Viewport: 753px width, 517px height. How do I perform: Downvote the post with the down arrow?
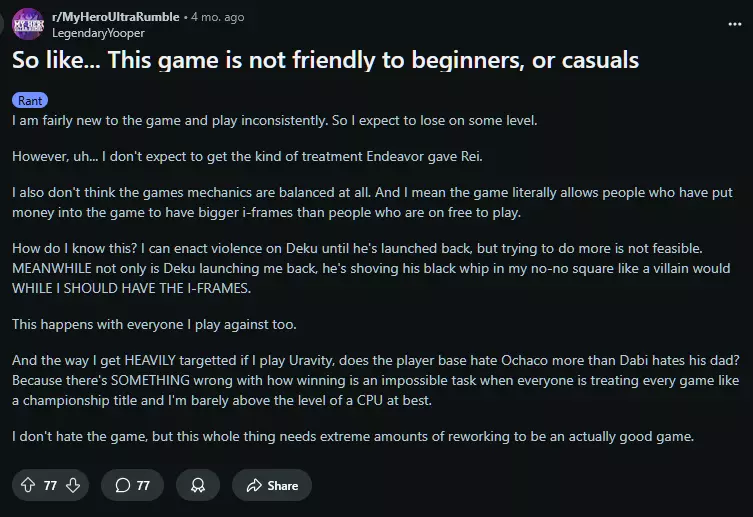click(x=73, y=485)
